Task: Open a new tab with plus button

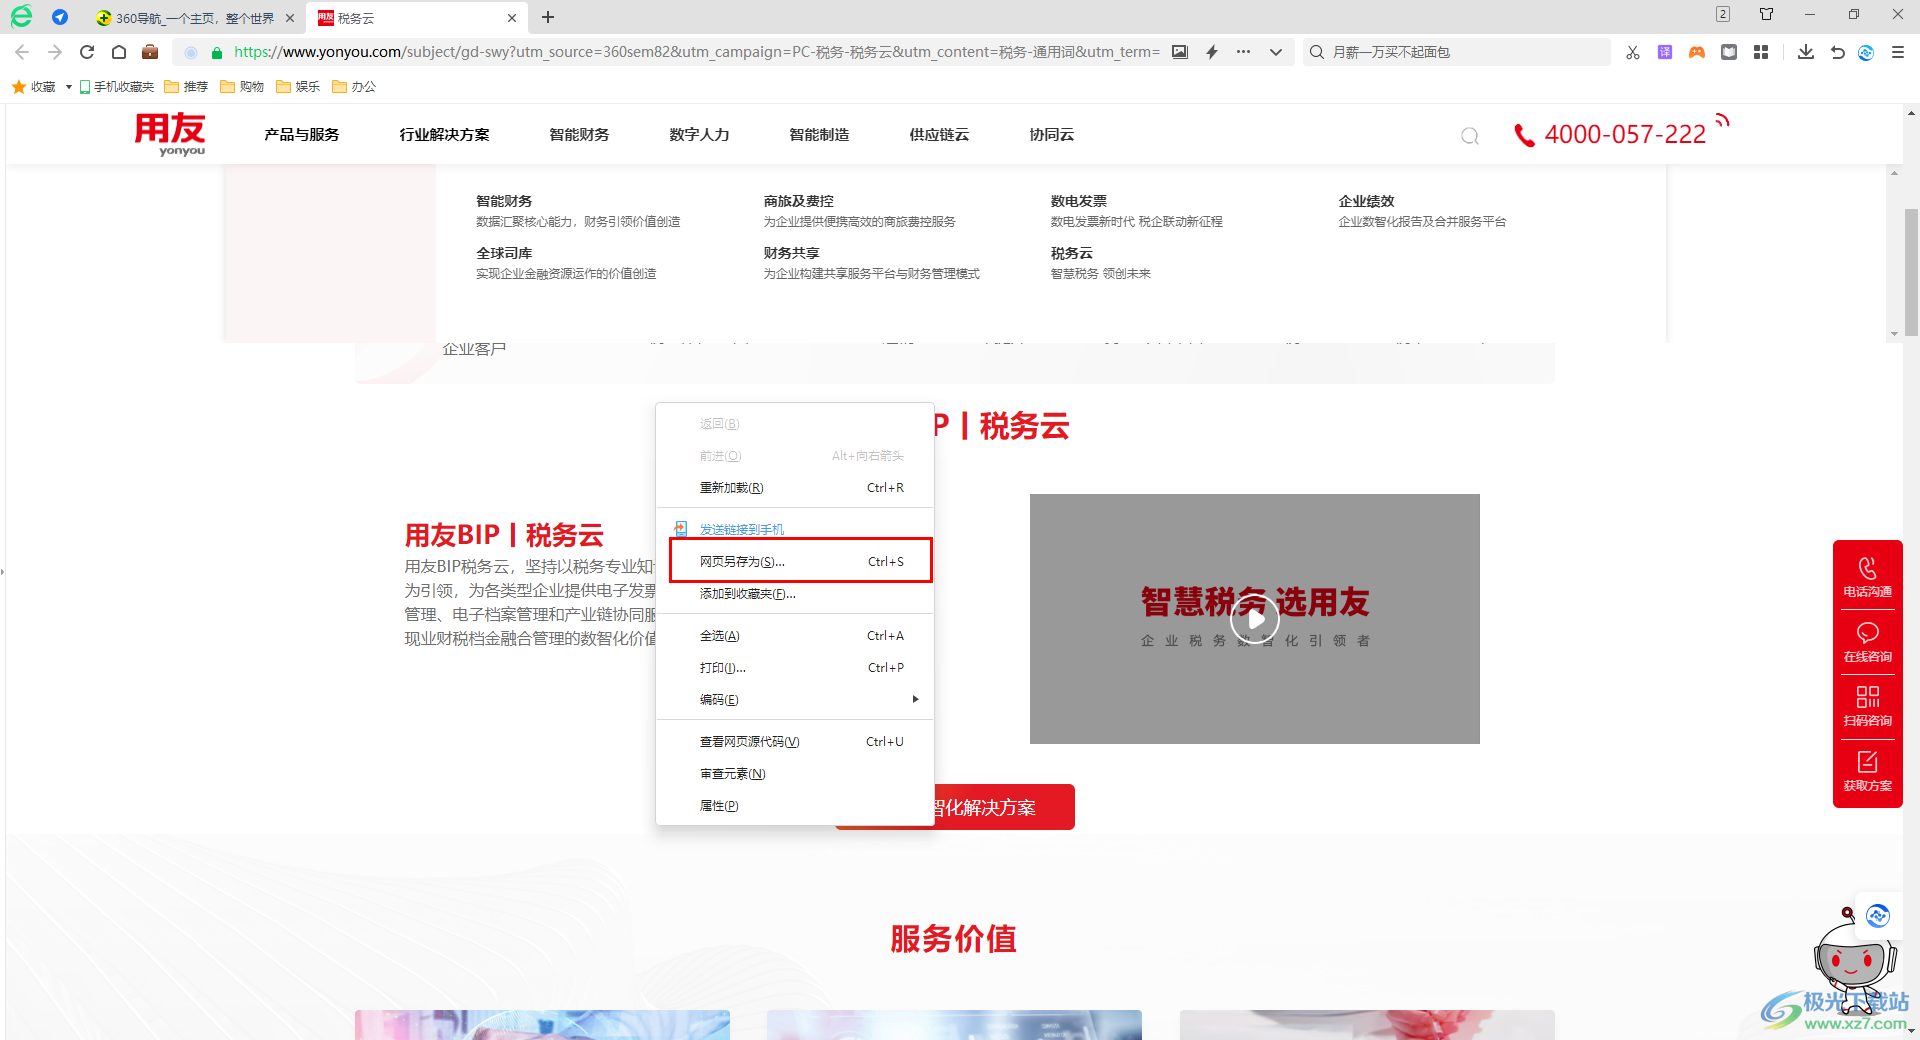Action: point(548,17)
